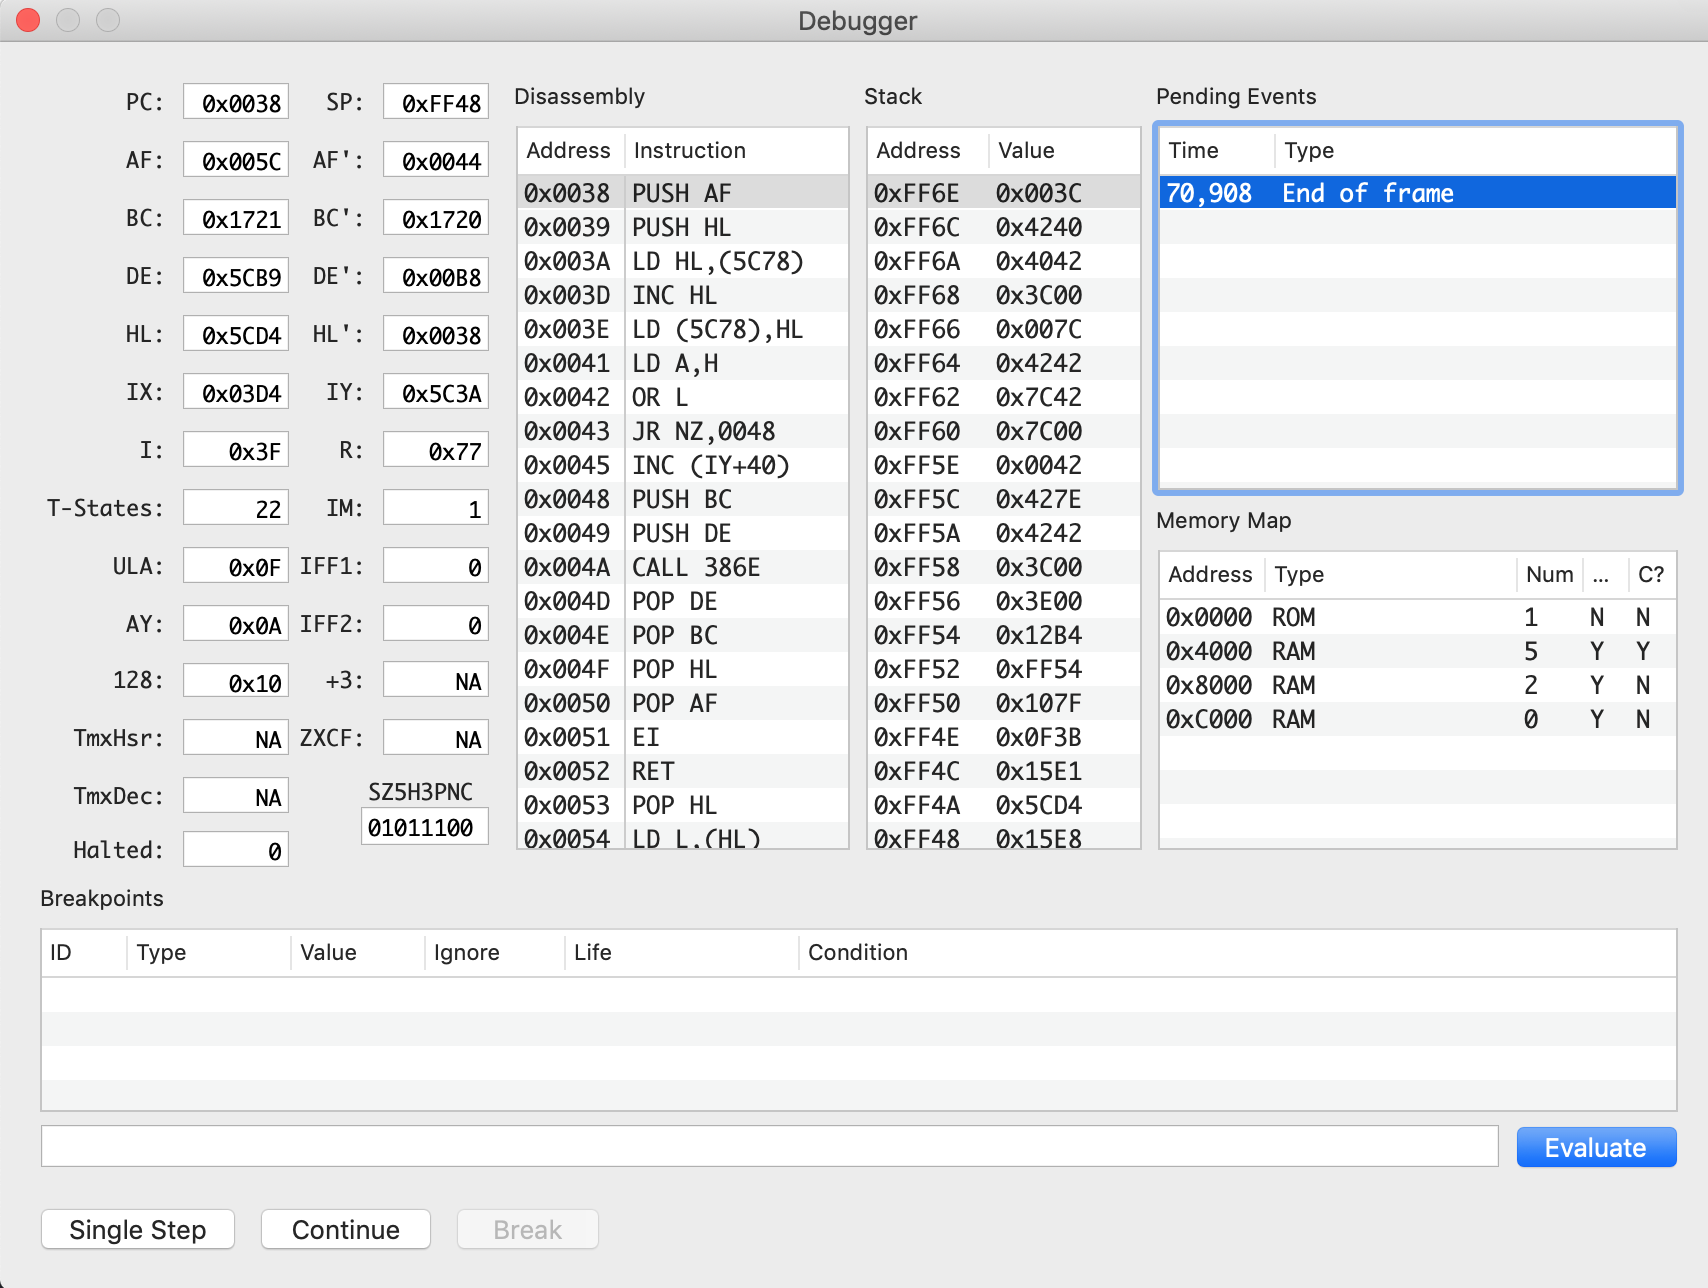This screenshot has width=1708, height=1288.
Task: Click the IM value field
Action: (x=436, y=508)
